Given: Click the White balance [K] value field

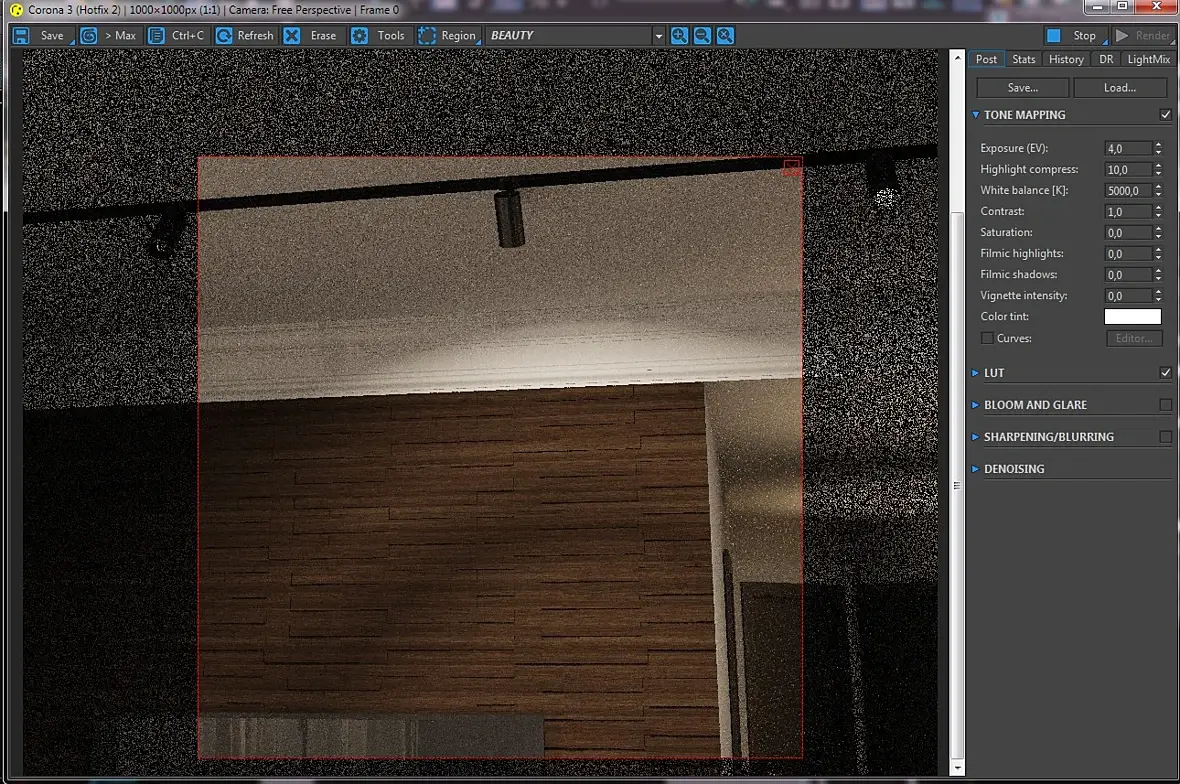Looking at the screenshot, I should [x=1128, y=191].
